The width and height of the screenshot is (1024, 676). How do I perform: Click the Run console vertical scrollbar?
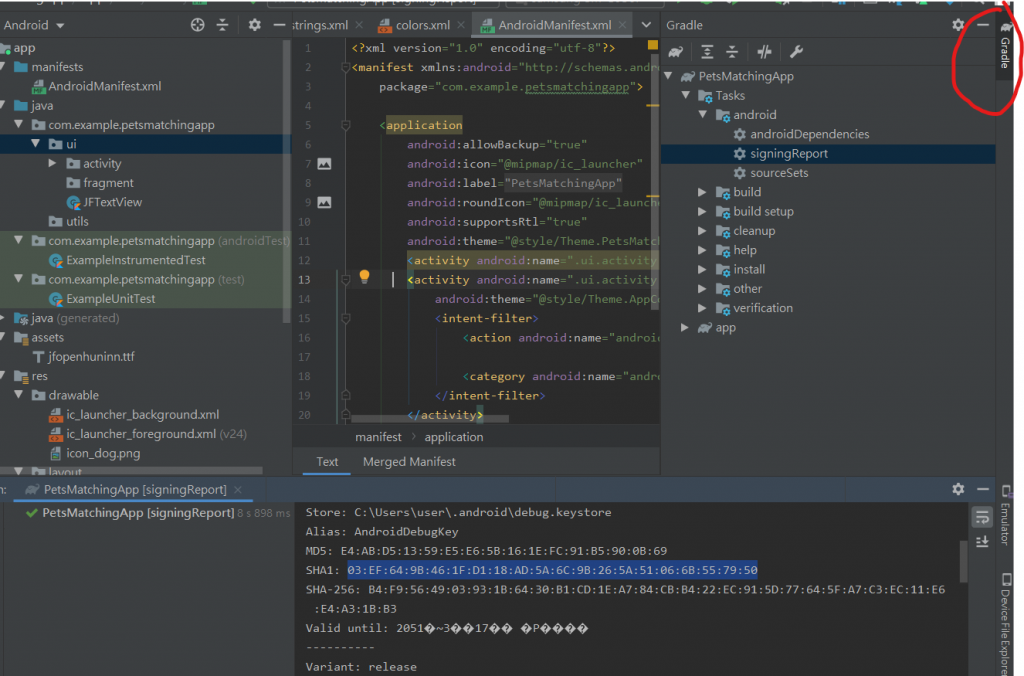tap(964, 560)
